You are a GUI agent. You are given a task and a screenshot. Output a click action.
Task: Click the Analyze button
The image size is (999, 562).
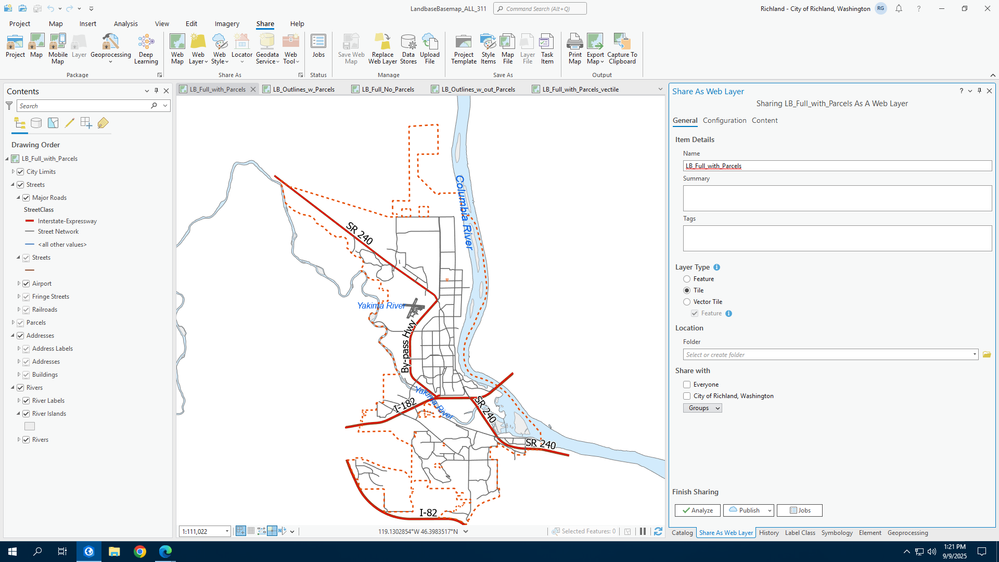click(697, 510)
